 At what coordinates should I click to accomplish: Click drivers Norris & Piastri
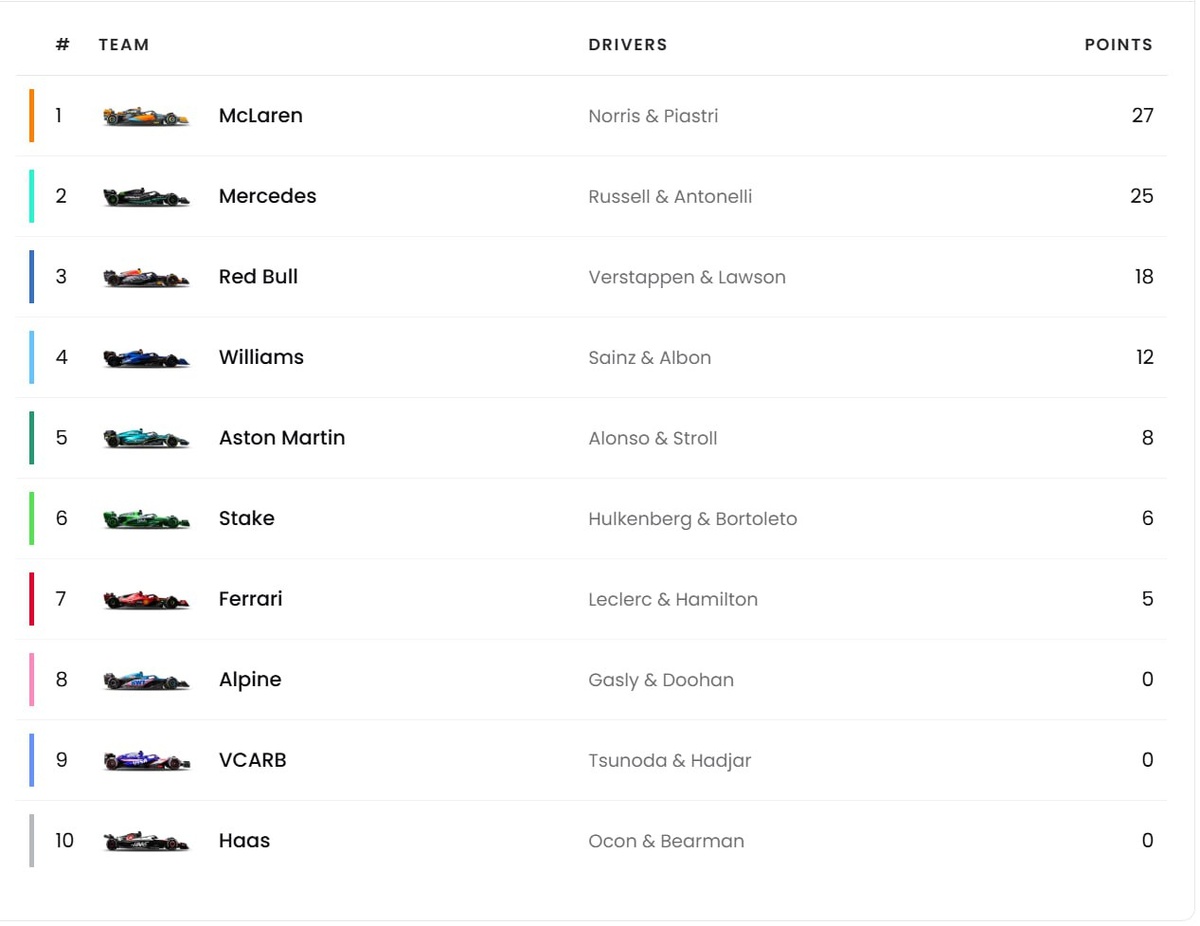pyautogui.click(x=653, y=116)
